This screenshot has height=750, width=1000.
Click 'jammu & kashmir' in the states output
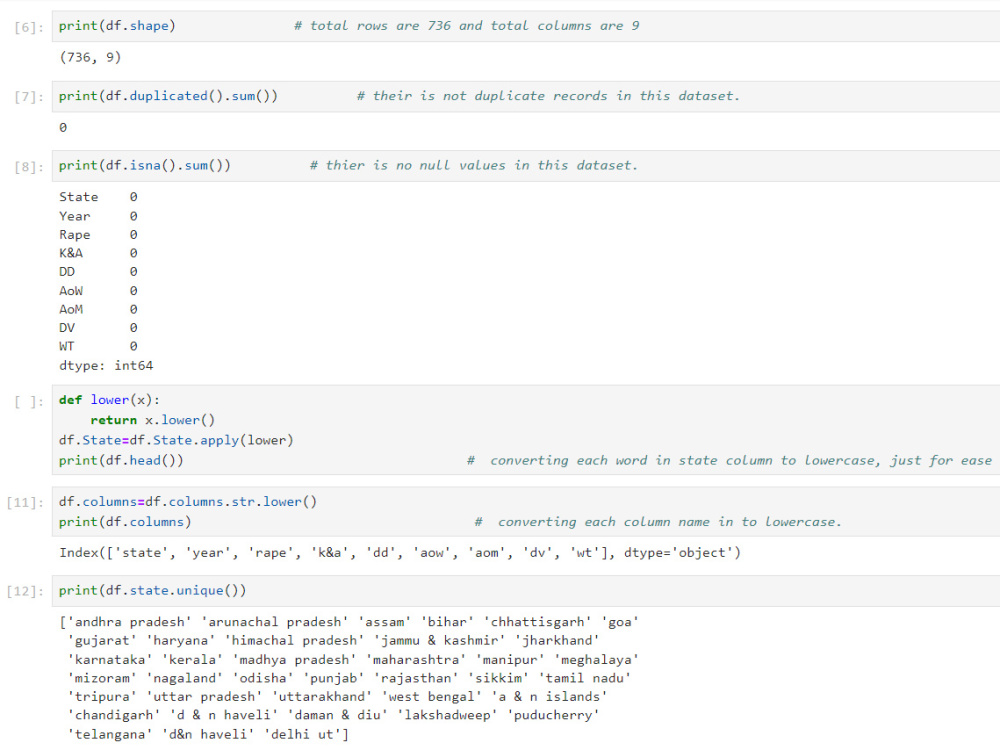click(439, 641)
